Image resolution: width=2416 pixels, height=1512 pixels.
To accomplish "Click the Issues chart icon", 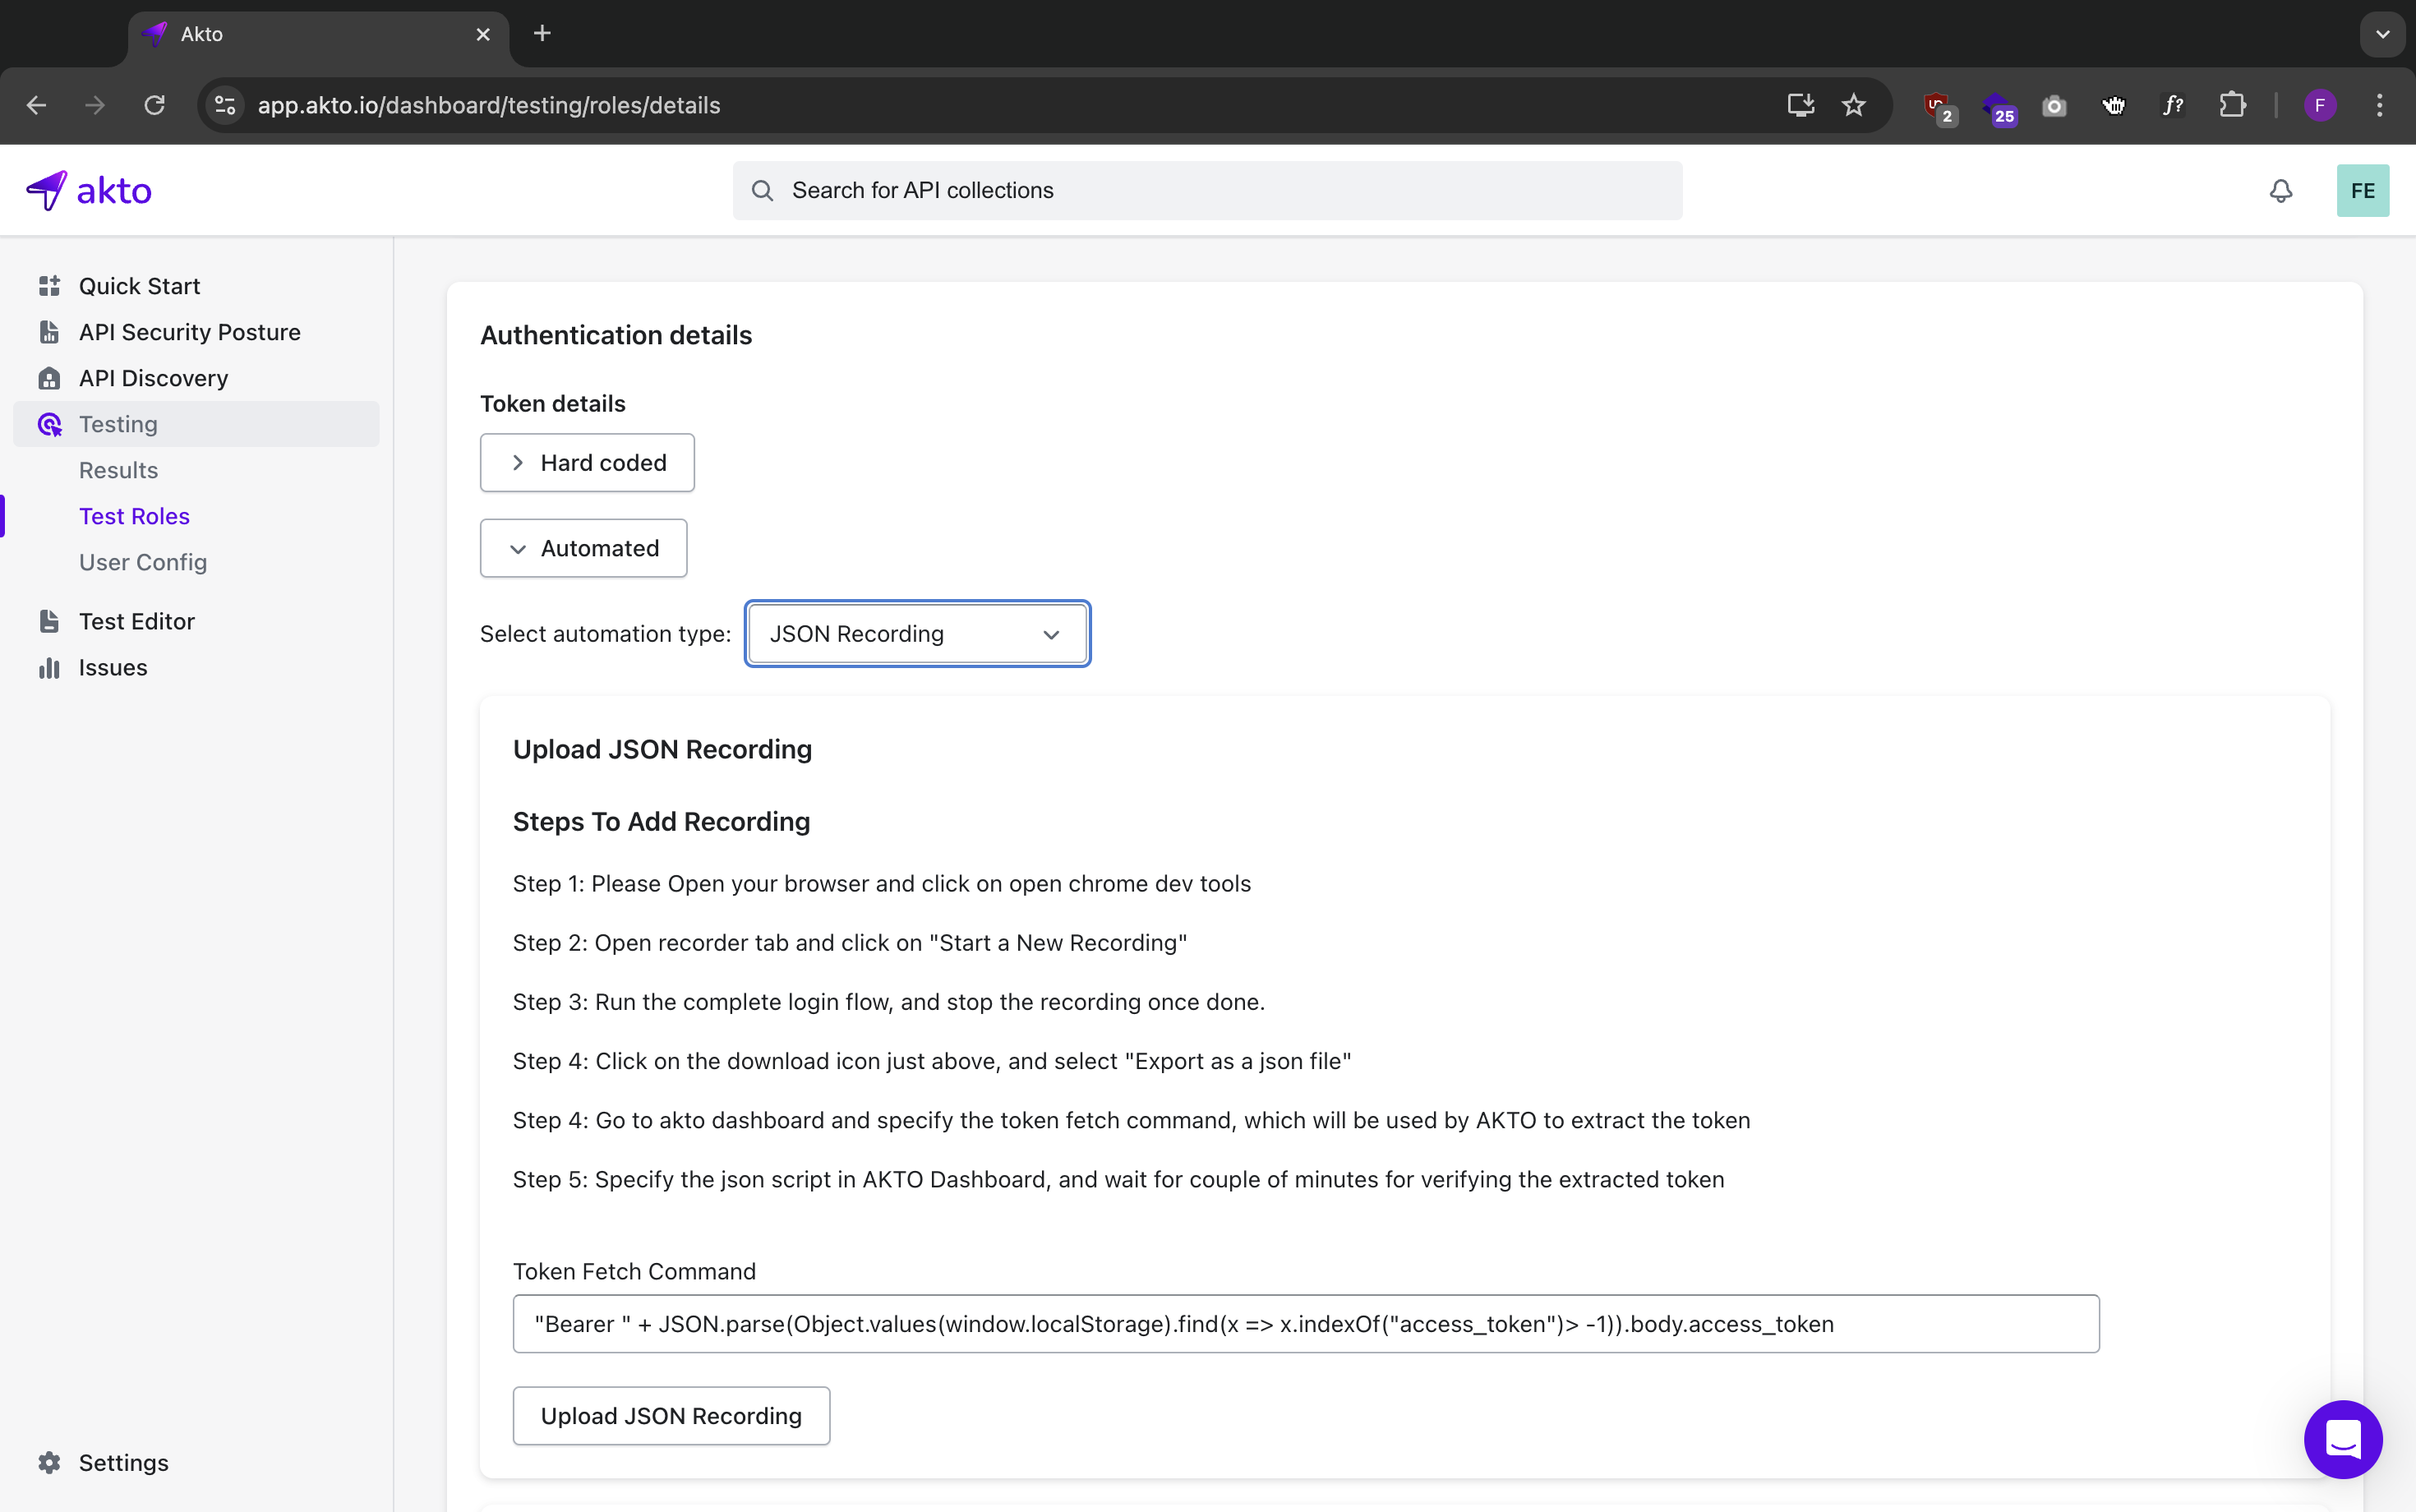I will 49,667.
